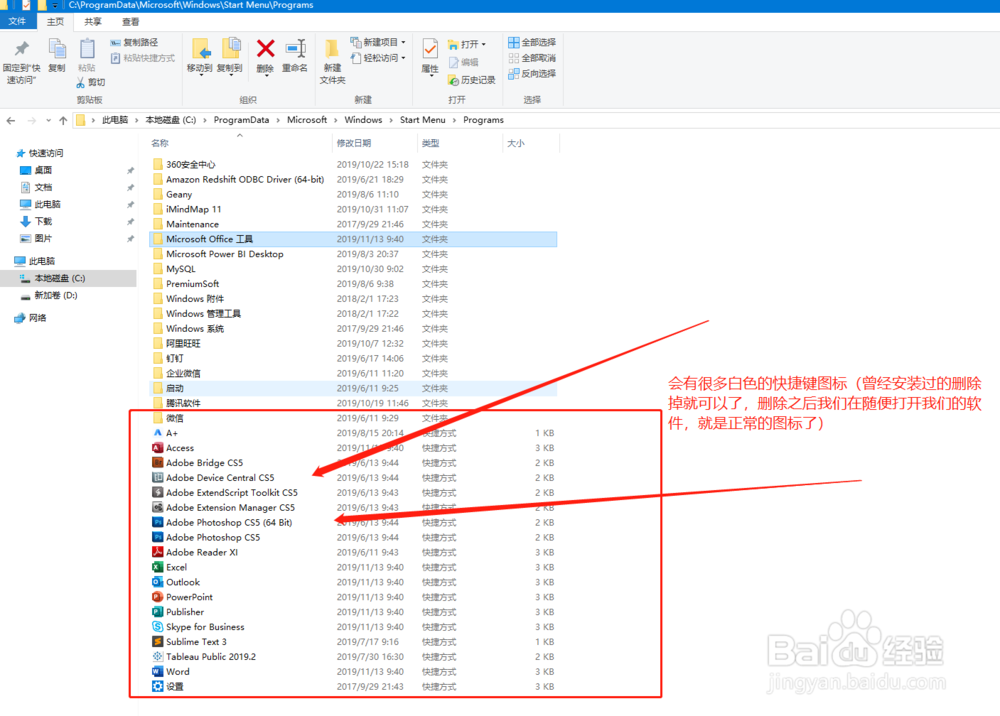
Task: Open the recent locations dropdown arrow
Action: (x=48, y=120)
